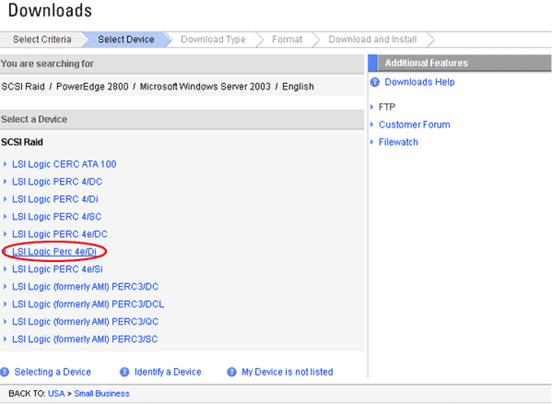
Task: Click the LSI Logic Perc 4e/Di link
Action: 54,252
